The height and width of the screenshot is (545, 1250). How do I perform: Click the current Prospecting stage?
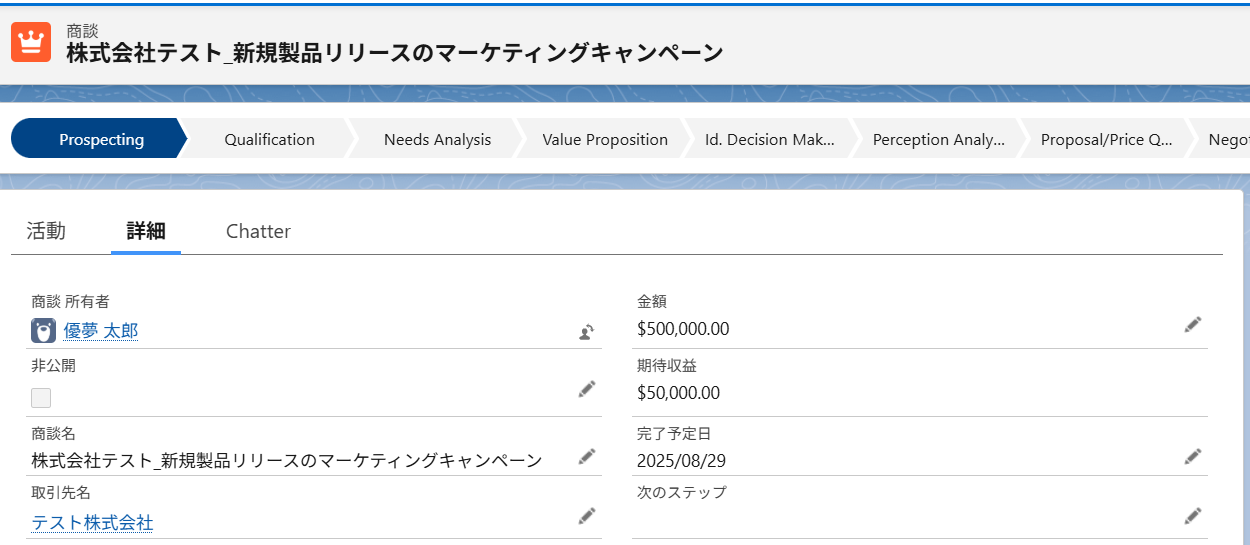point(101,139)
